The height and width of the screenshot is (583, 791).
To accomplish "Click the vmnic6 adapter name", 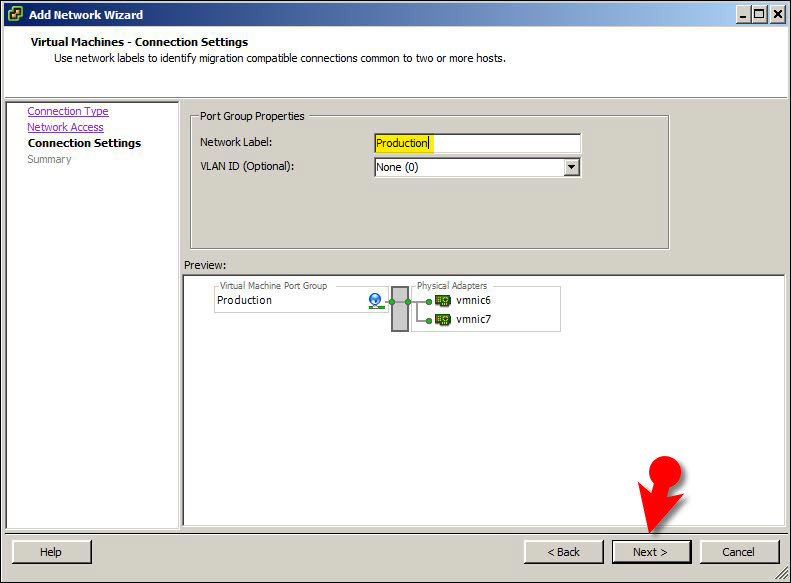I will pos(473,301).
